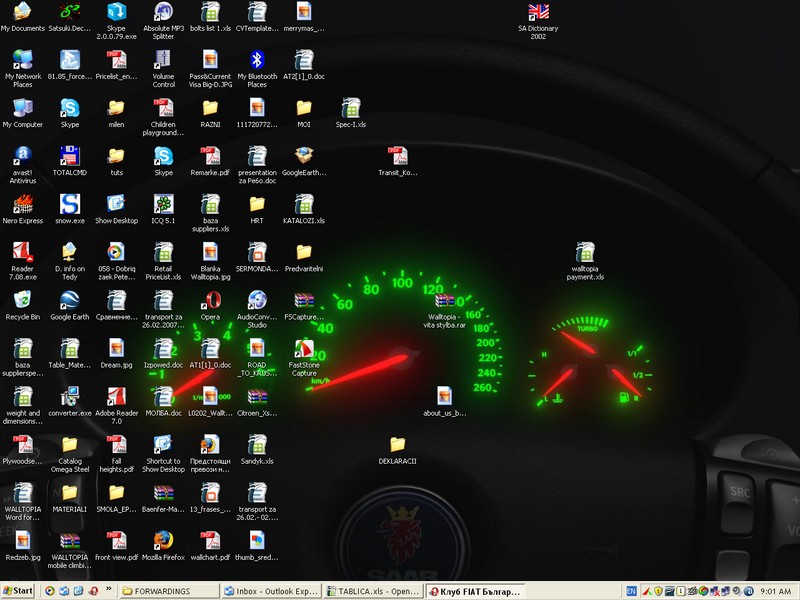The image size is (800, 600).
Task: Open the Opera browser shortcut
Action: [210, 300]
